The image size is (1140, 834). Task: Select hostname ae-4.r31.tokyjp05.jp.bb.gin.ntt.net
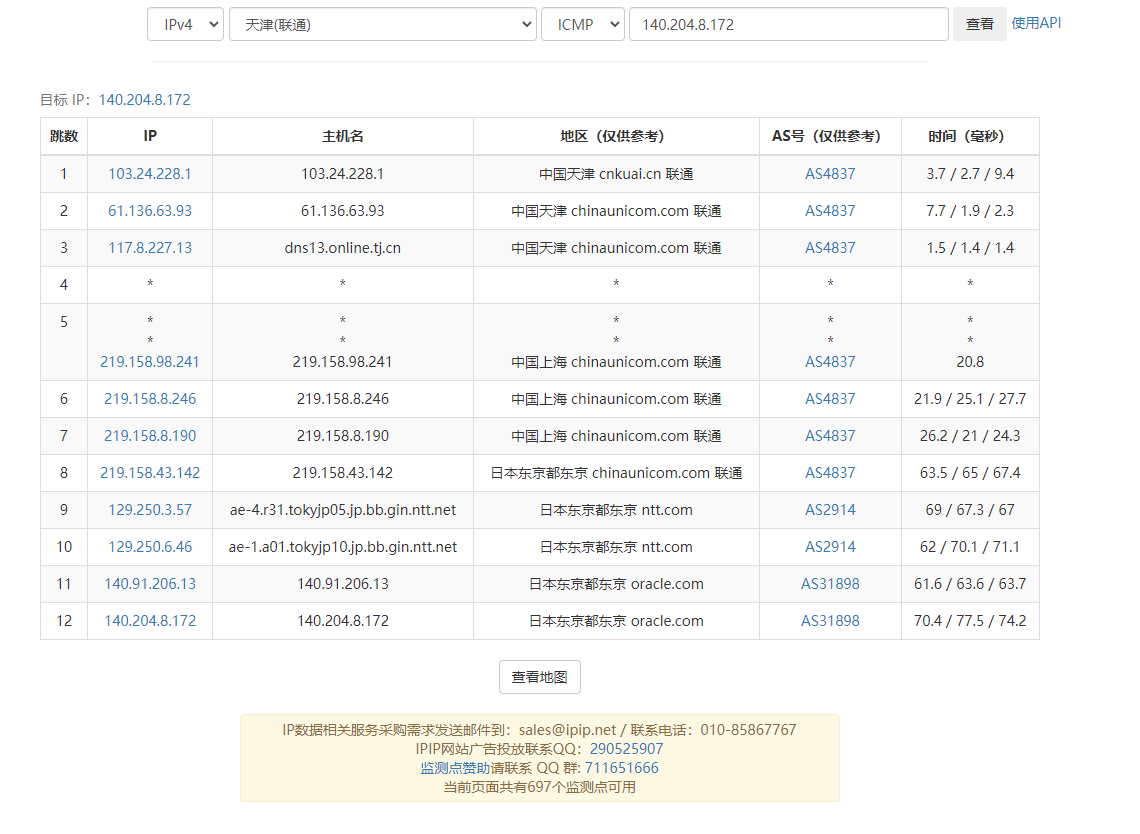[x=342, y=510]
